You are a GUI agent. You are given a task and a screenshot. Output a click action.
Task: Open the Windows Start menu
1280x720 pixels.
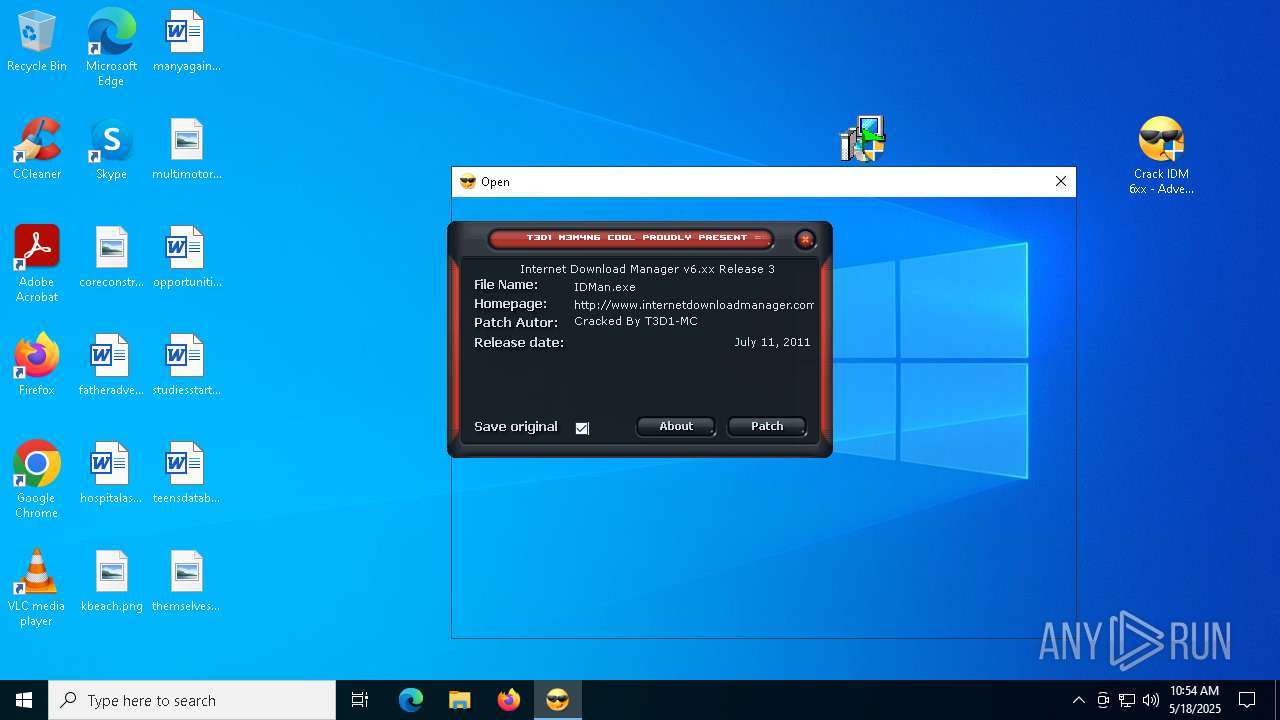[x=24, y=700]
